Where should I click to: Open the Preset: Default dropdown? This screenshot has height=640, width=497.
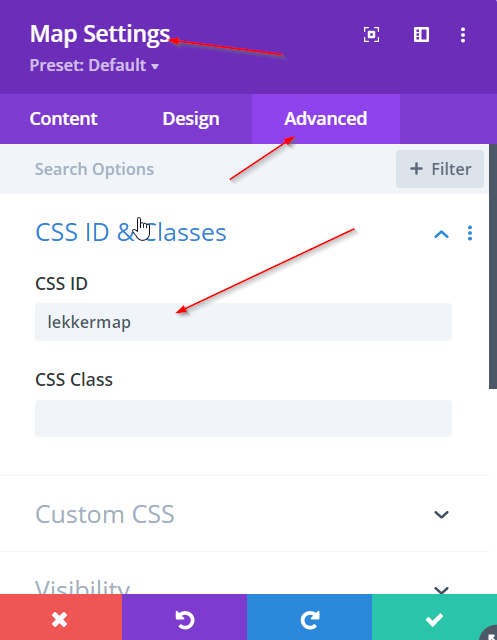pos(94,65)
